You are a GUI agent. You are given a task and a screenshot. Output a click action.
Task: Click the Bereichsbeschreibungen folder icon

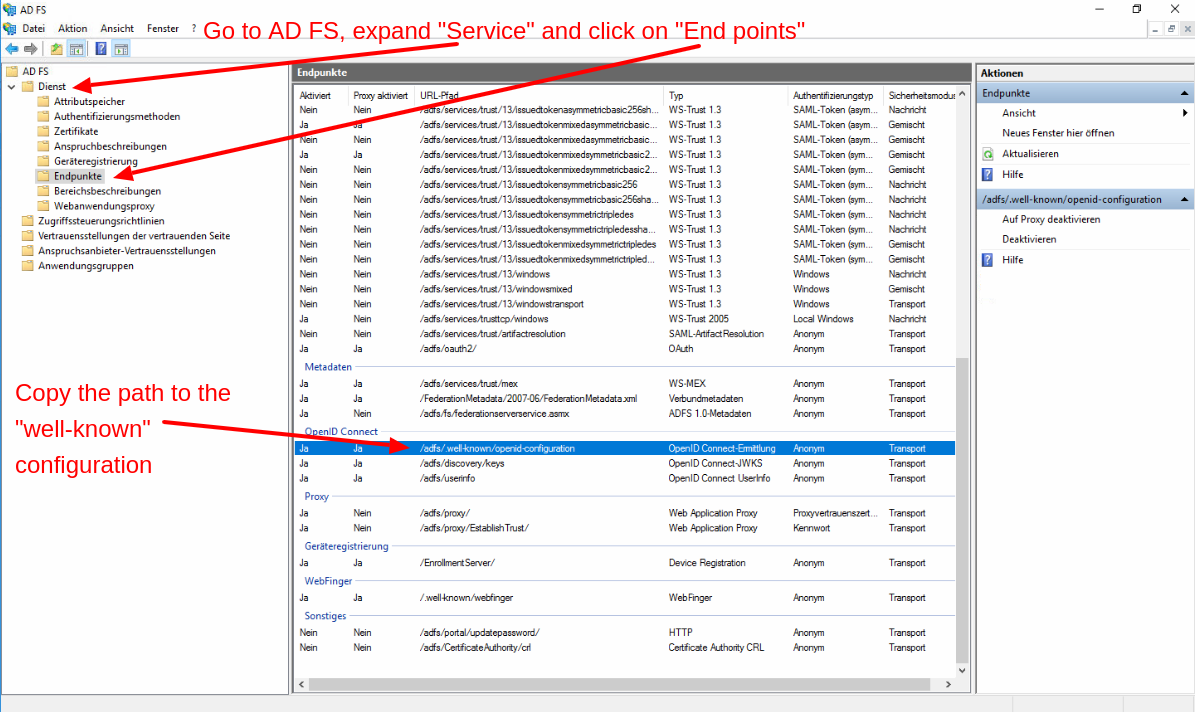[x=43, y=191]
